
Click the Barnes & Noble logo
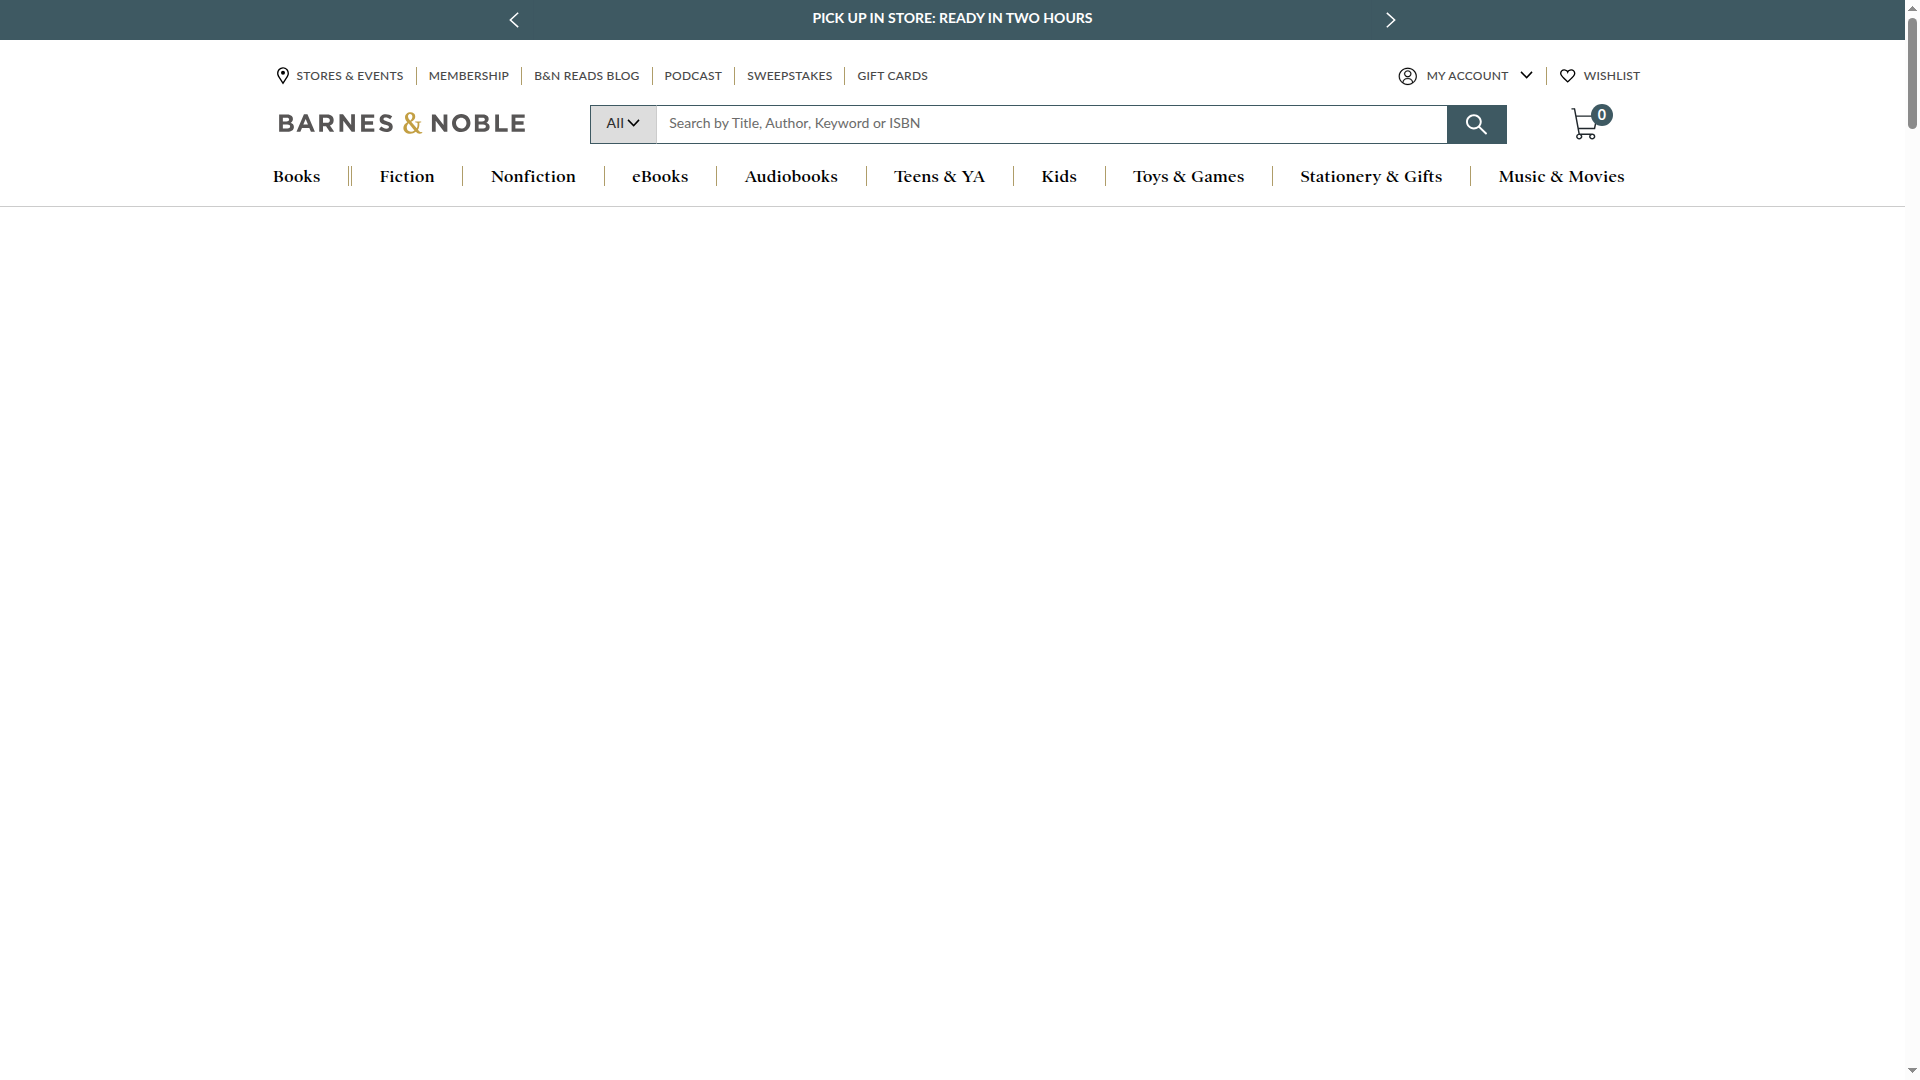(x=400, y=122)
